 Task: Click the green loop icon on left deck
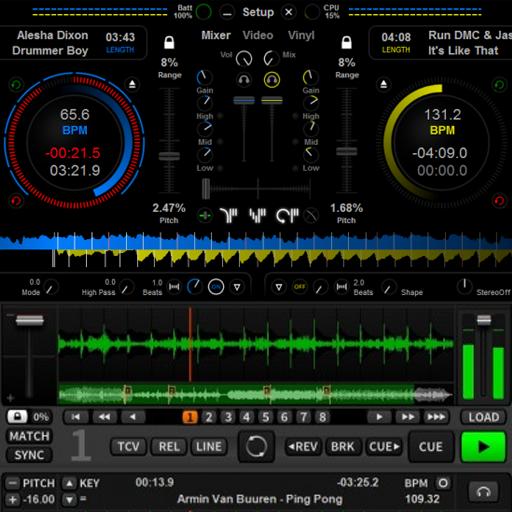(x=16, y=85)
